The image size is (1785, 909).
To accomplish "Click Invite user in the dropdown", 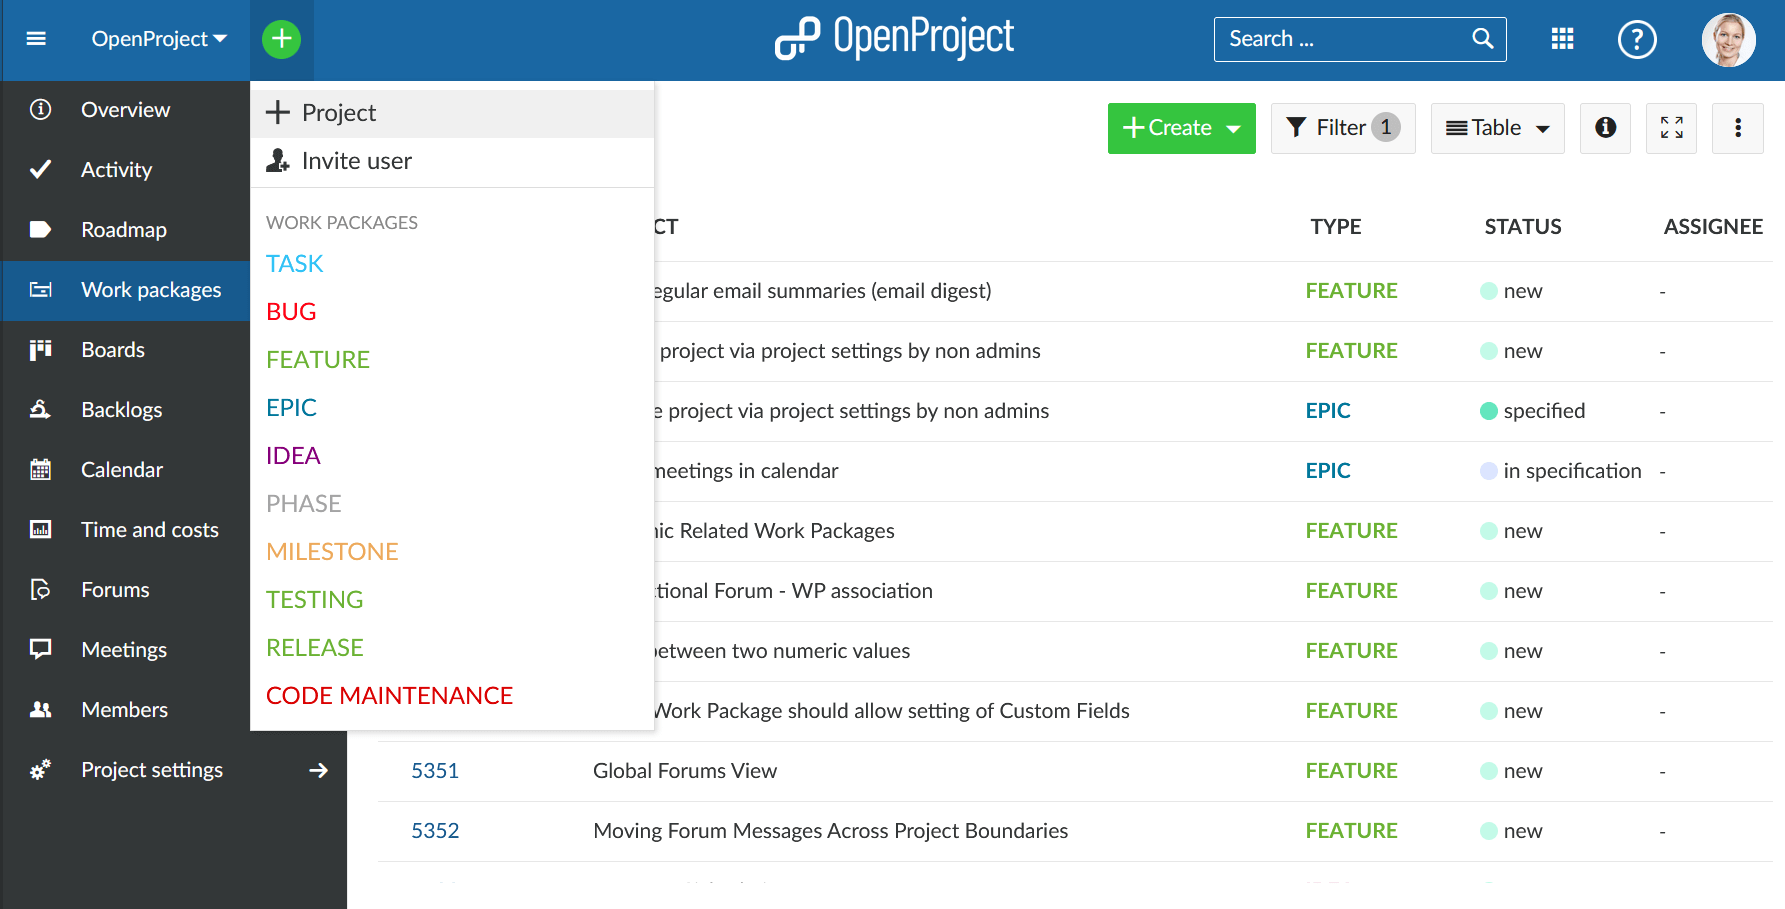I will pos(356,161).
